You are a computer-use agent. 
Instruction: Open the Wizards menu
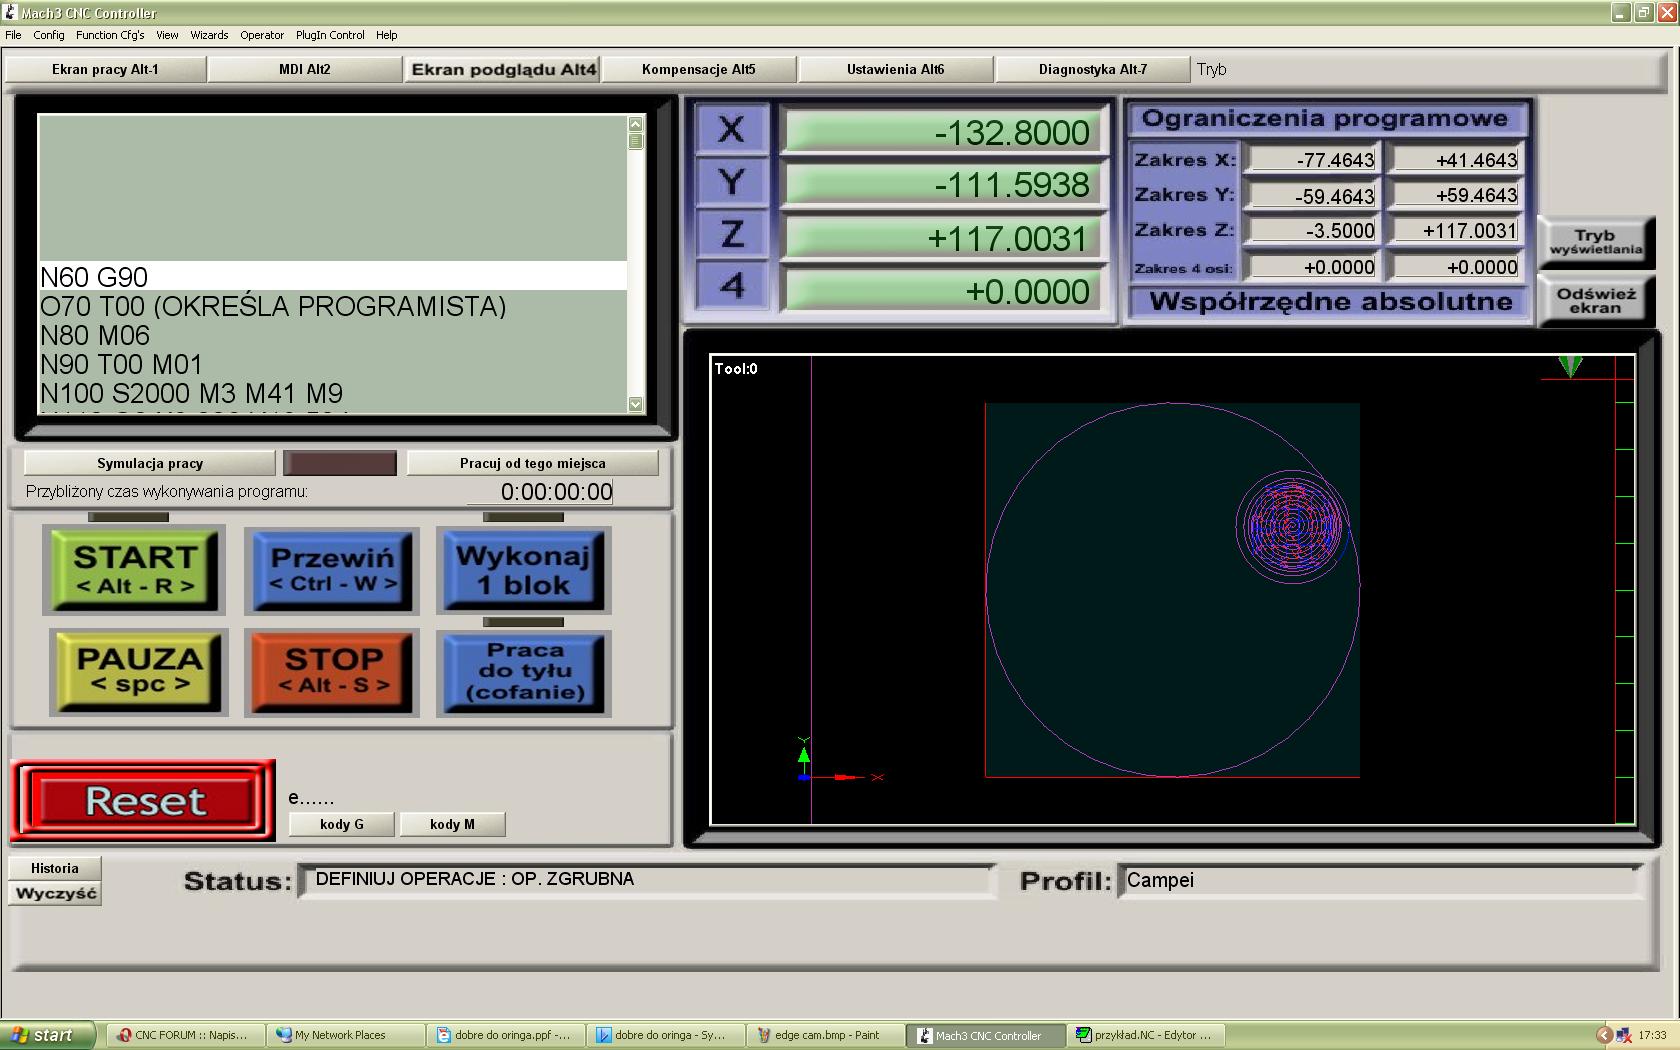209,35
